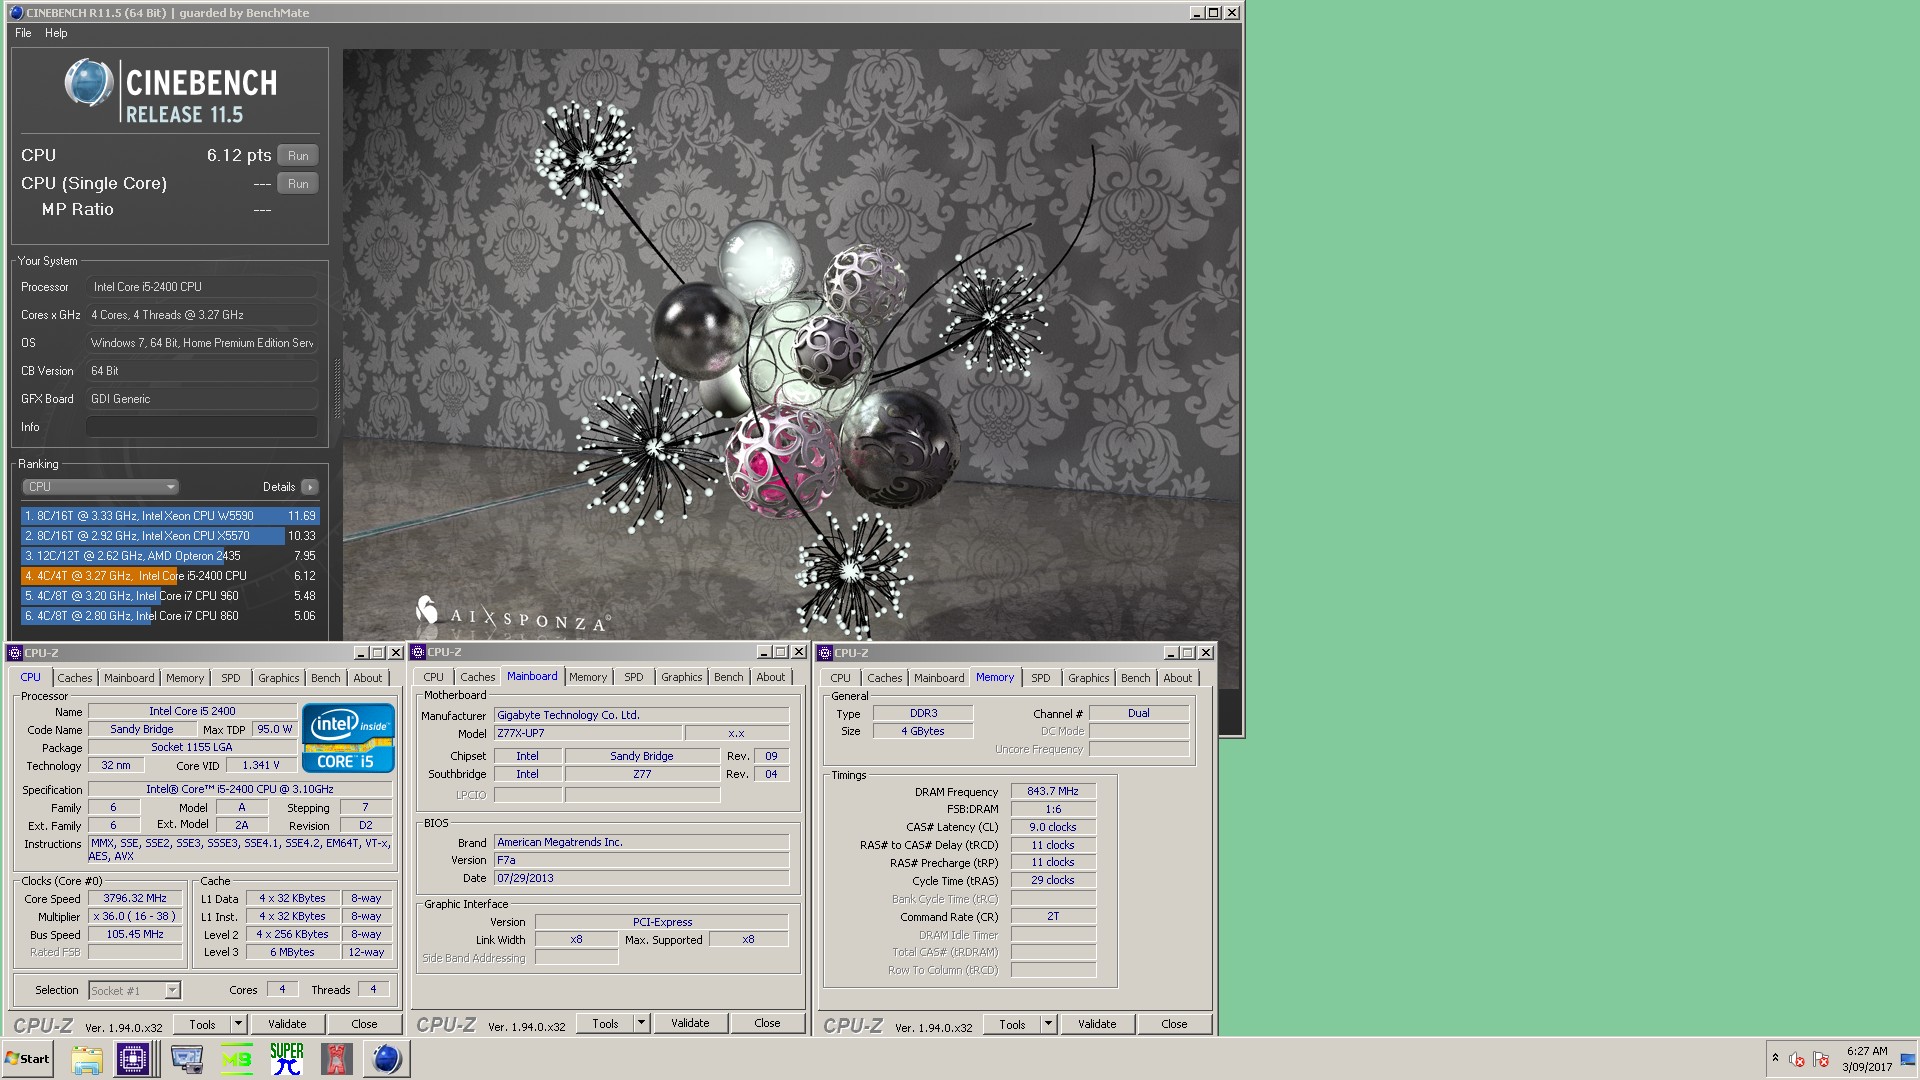Click Core Speed value 3796.32 MHz
Screen dimensions: 1920x1080
(x=135, y=899)
